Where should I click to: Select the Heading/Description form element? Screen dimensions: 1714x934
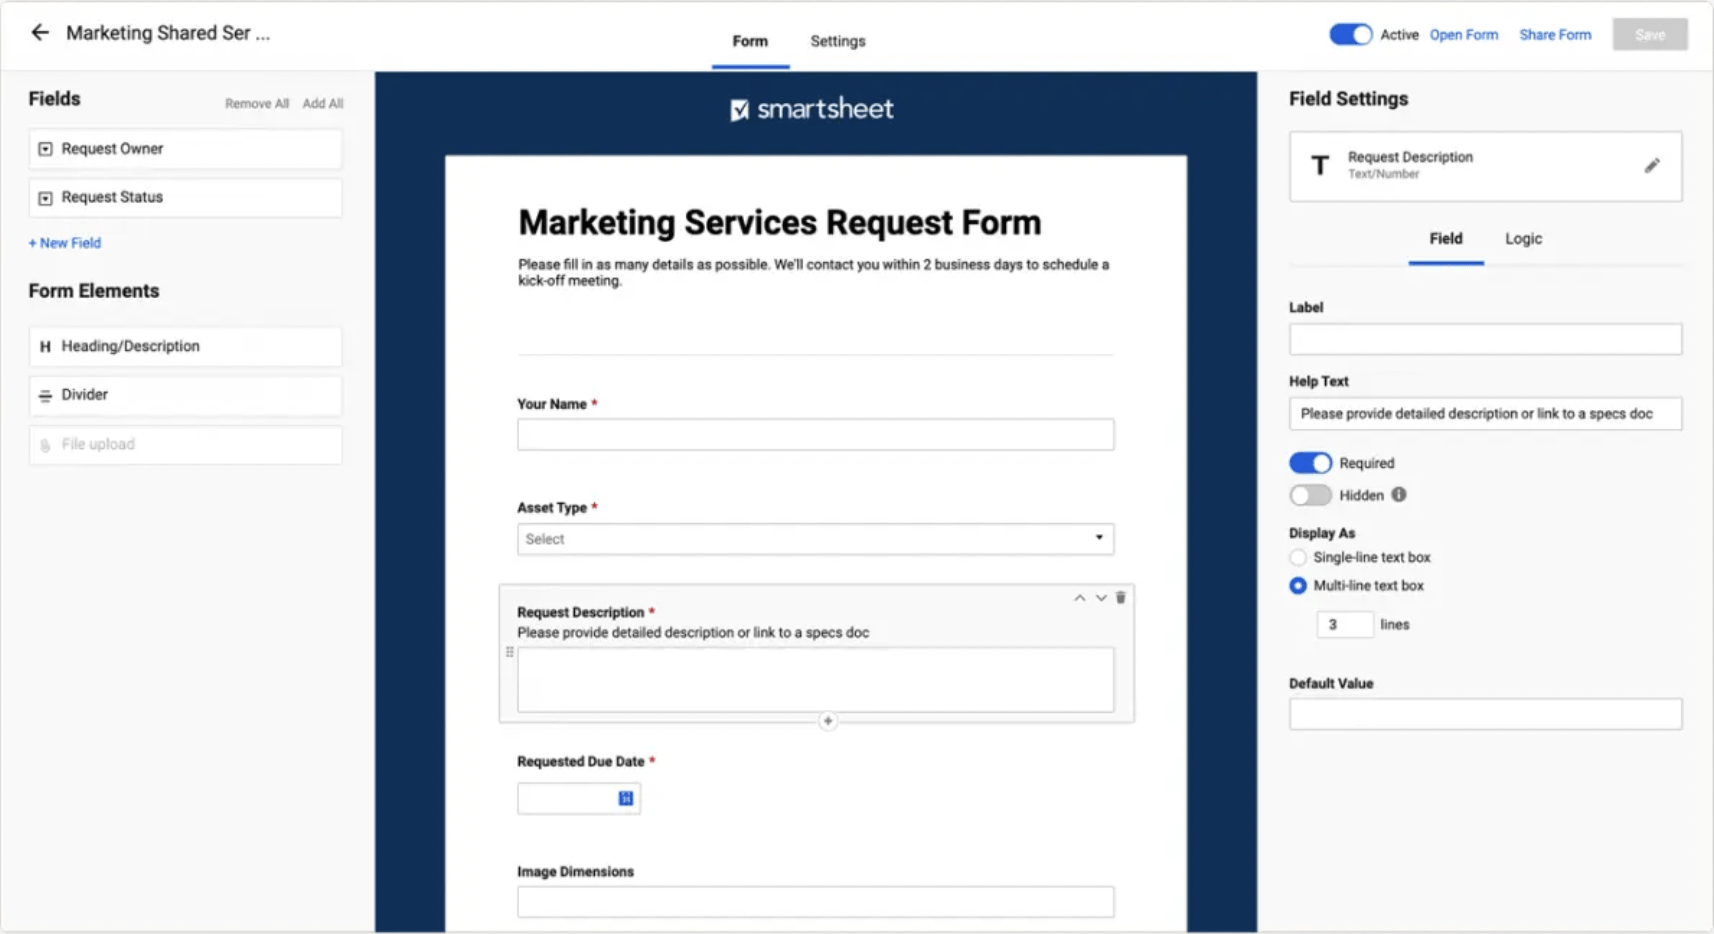pos(184,346)
